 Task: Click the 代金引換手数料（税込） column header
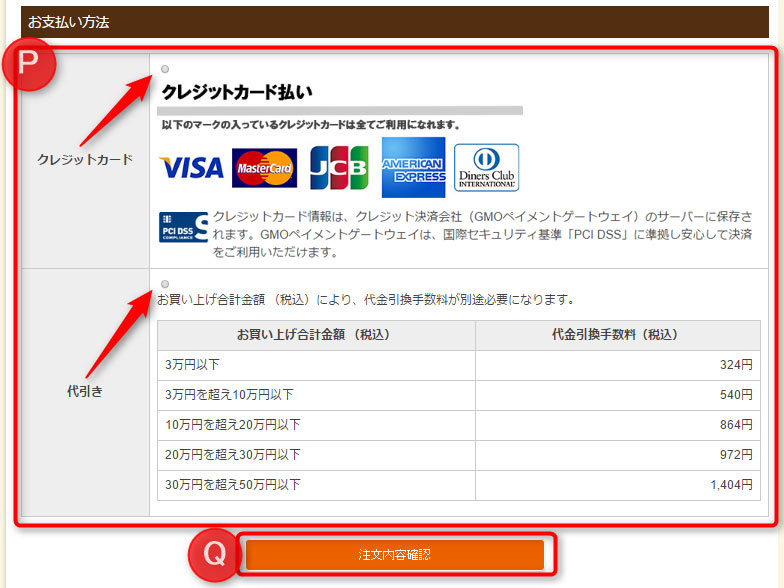pyautogui.click(x=618, y=335)
